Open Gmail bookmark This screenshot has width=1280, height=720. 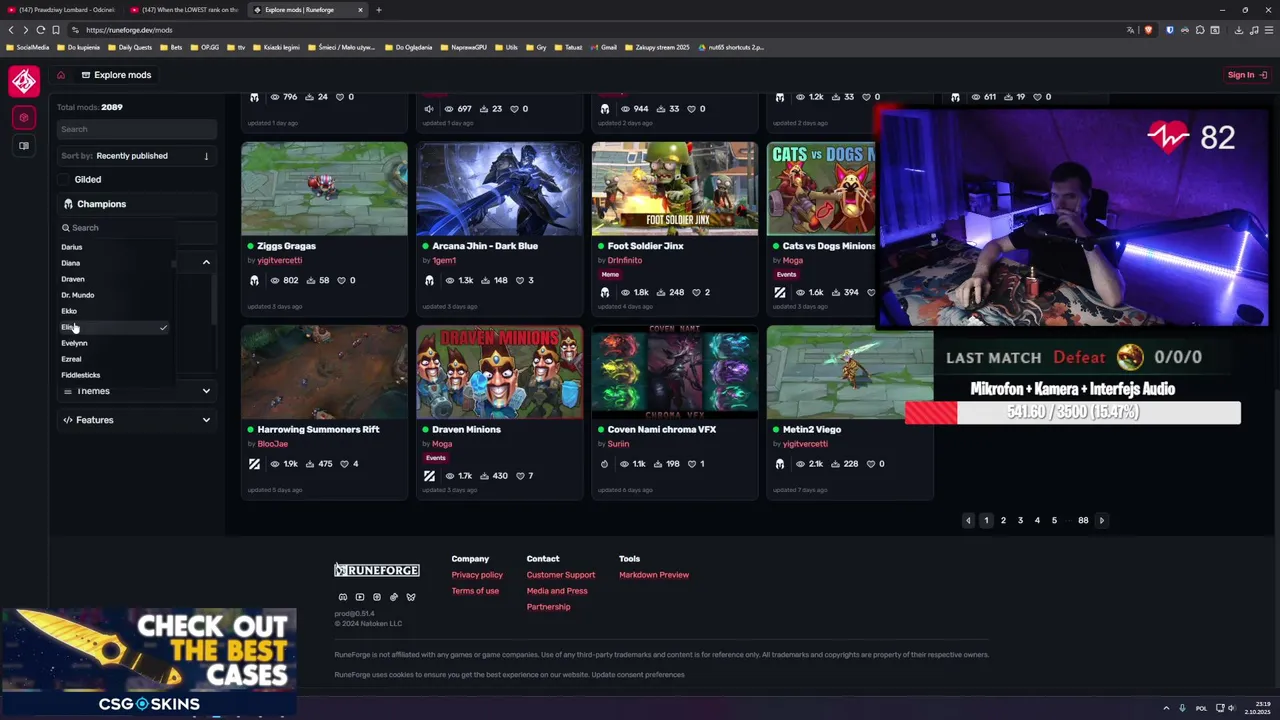point(604,47)
